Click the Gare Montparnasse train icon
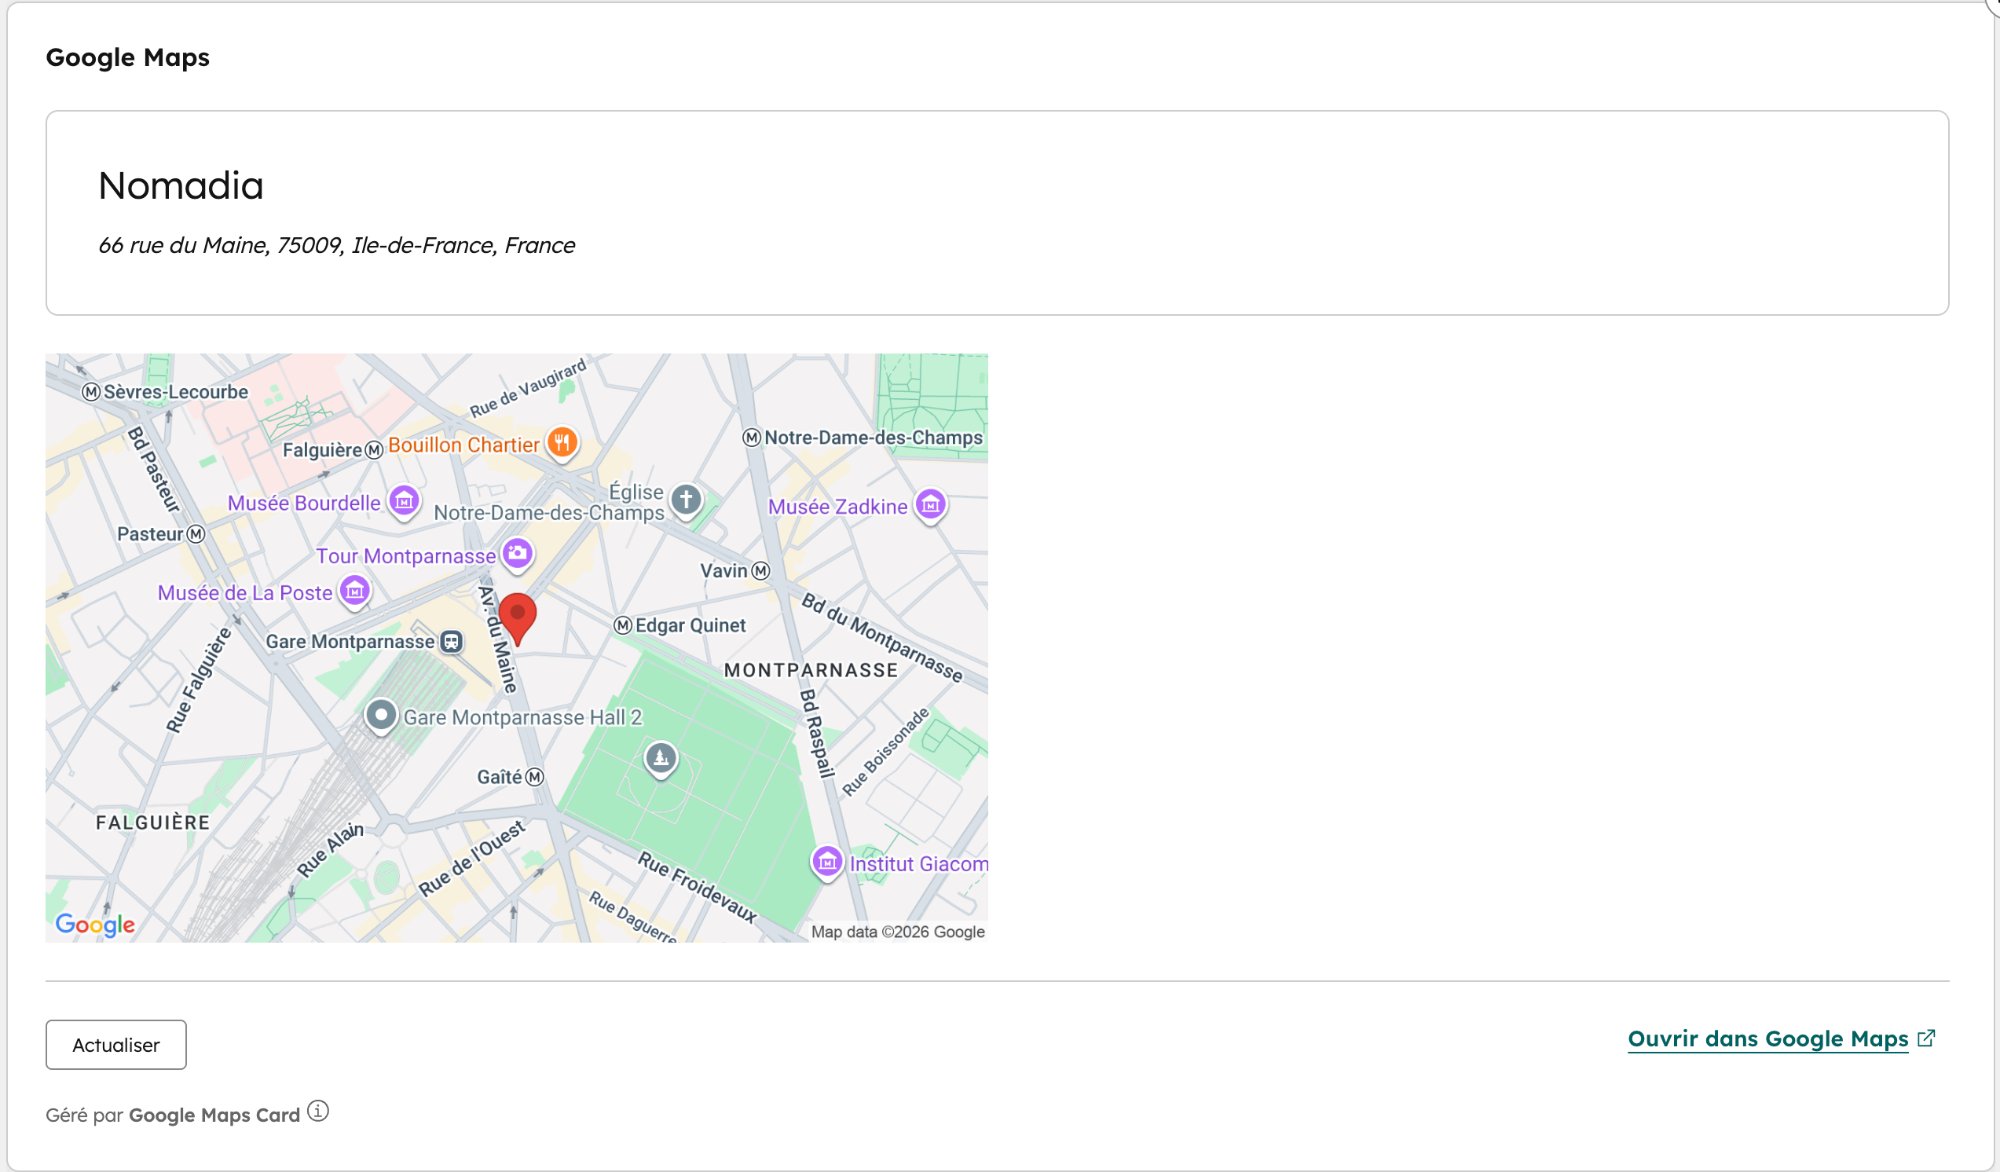The width and height of the screenshot is (2000, 1172). [452, 641]
